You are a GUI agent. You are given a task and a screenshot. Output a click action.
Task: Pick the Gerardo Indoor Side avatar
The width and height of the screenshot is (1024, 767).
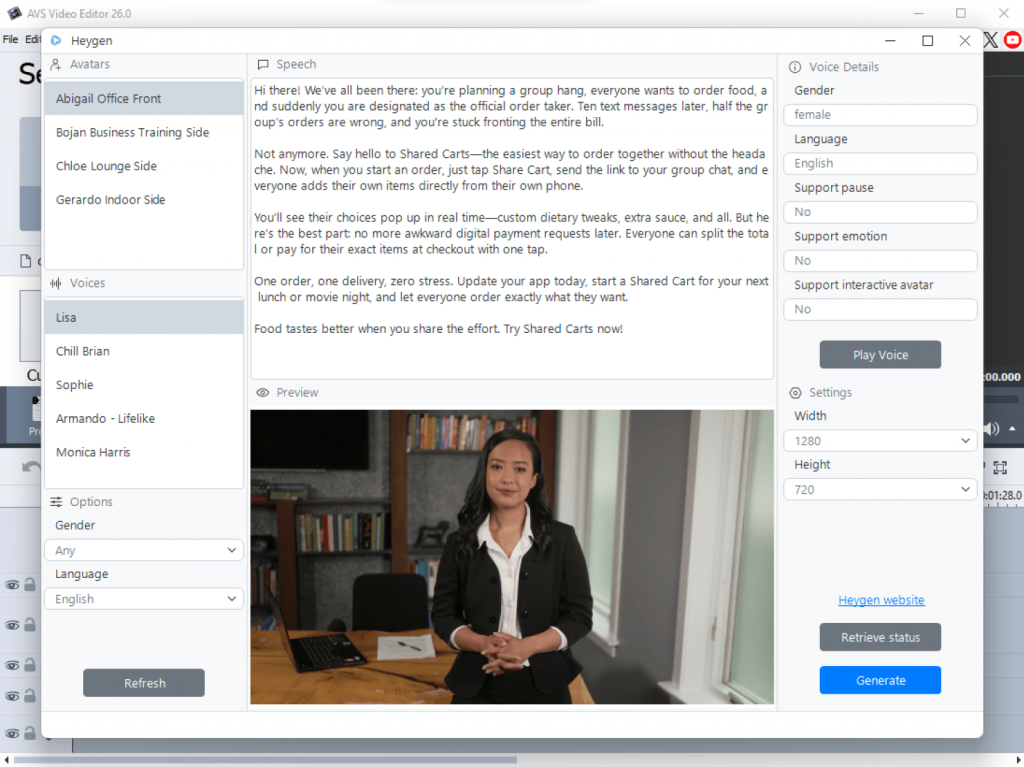click(144, 200)
